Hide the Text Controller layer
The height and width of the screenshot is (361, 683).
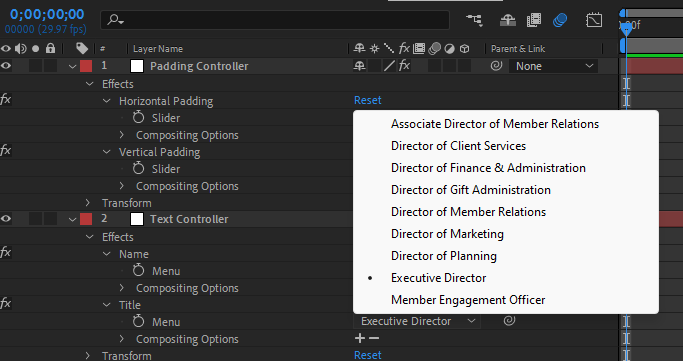(x=6, y=219)
